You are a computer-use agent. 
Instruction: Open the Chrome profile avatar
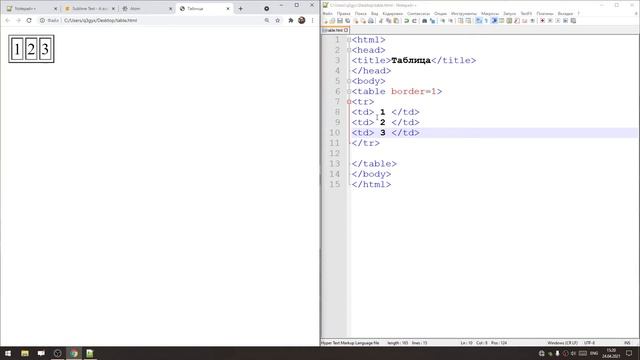(x=302, y=20)
